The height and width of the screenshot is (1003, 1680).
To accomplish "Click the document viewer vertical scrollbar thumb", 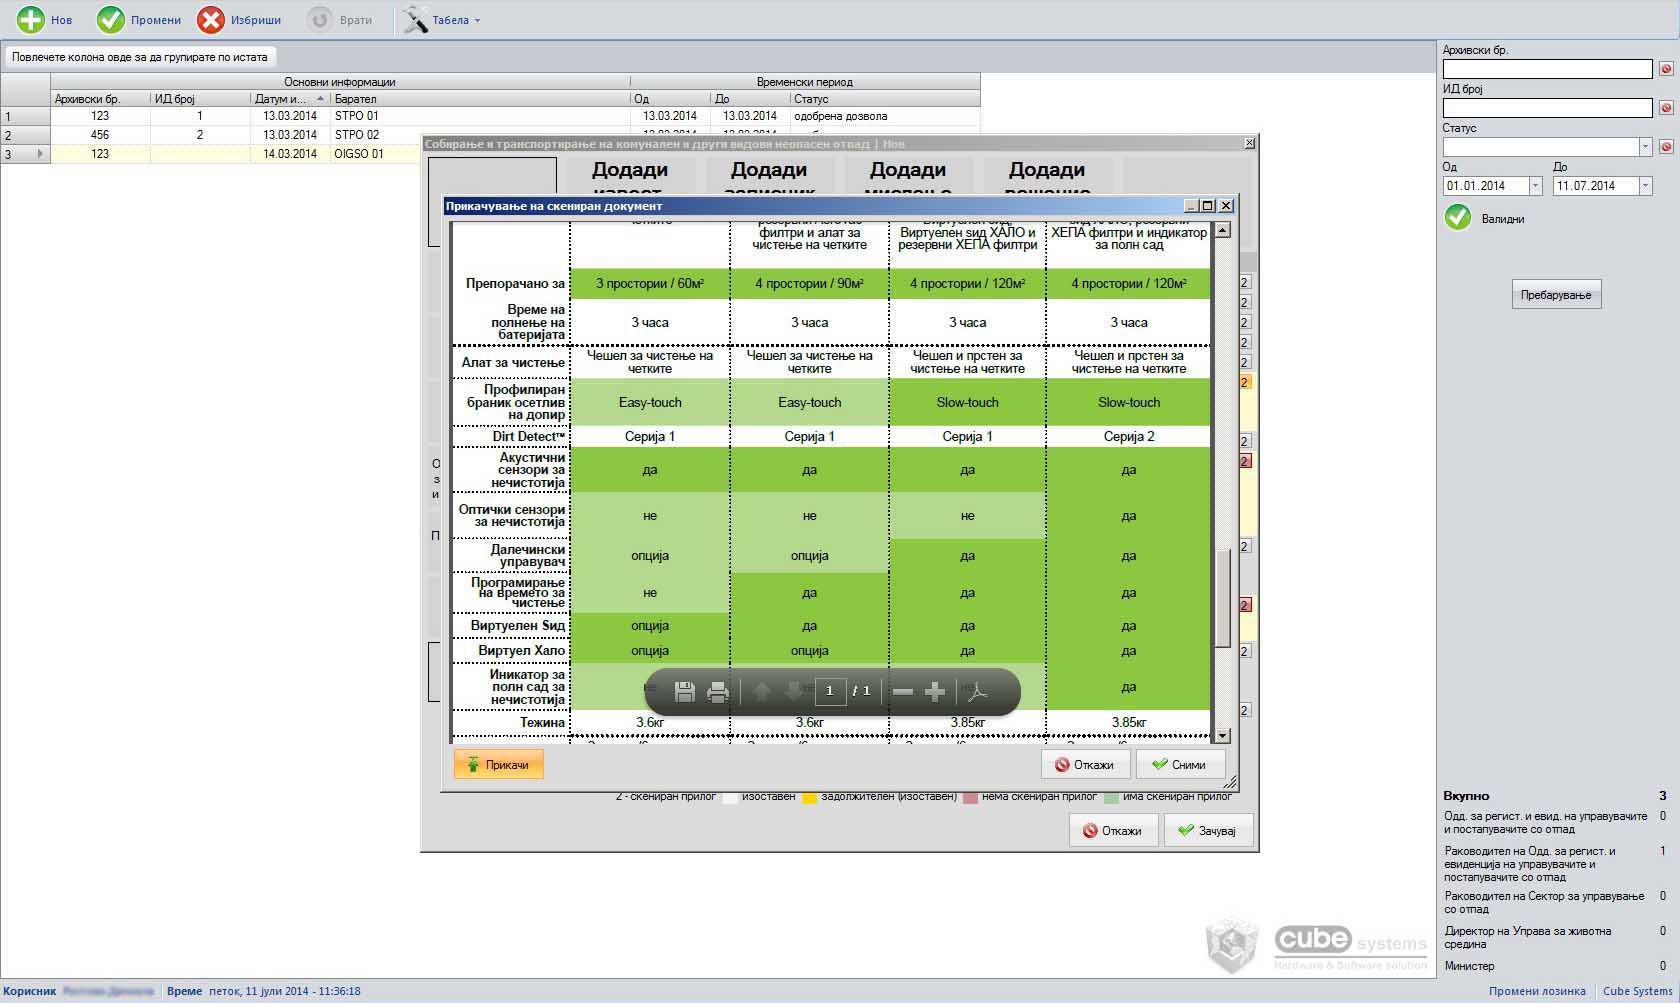I will (1222, 598).
